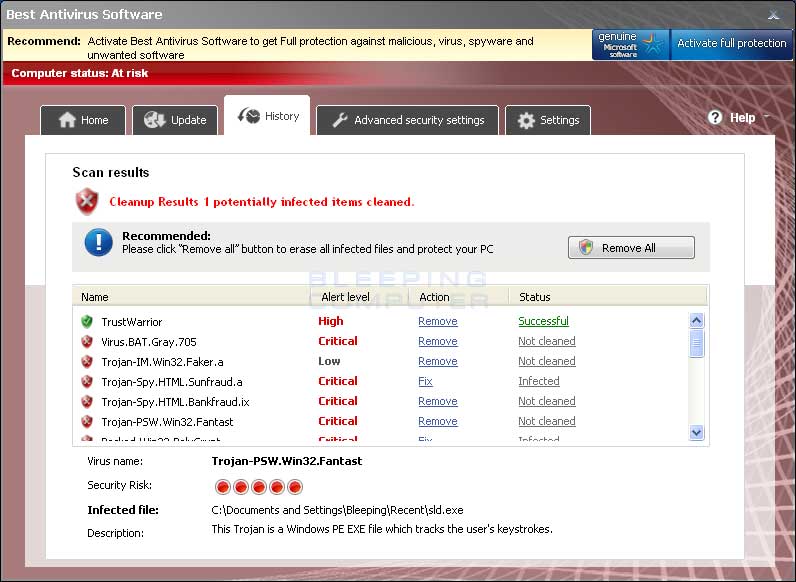Click the clock icon on History tab
Screen dimensions: 796x582
249,116
